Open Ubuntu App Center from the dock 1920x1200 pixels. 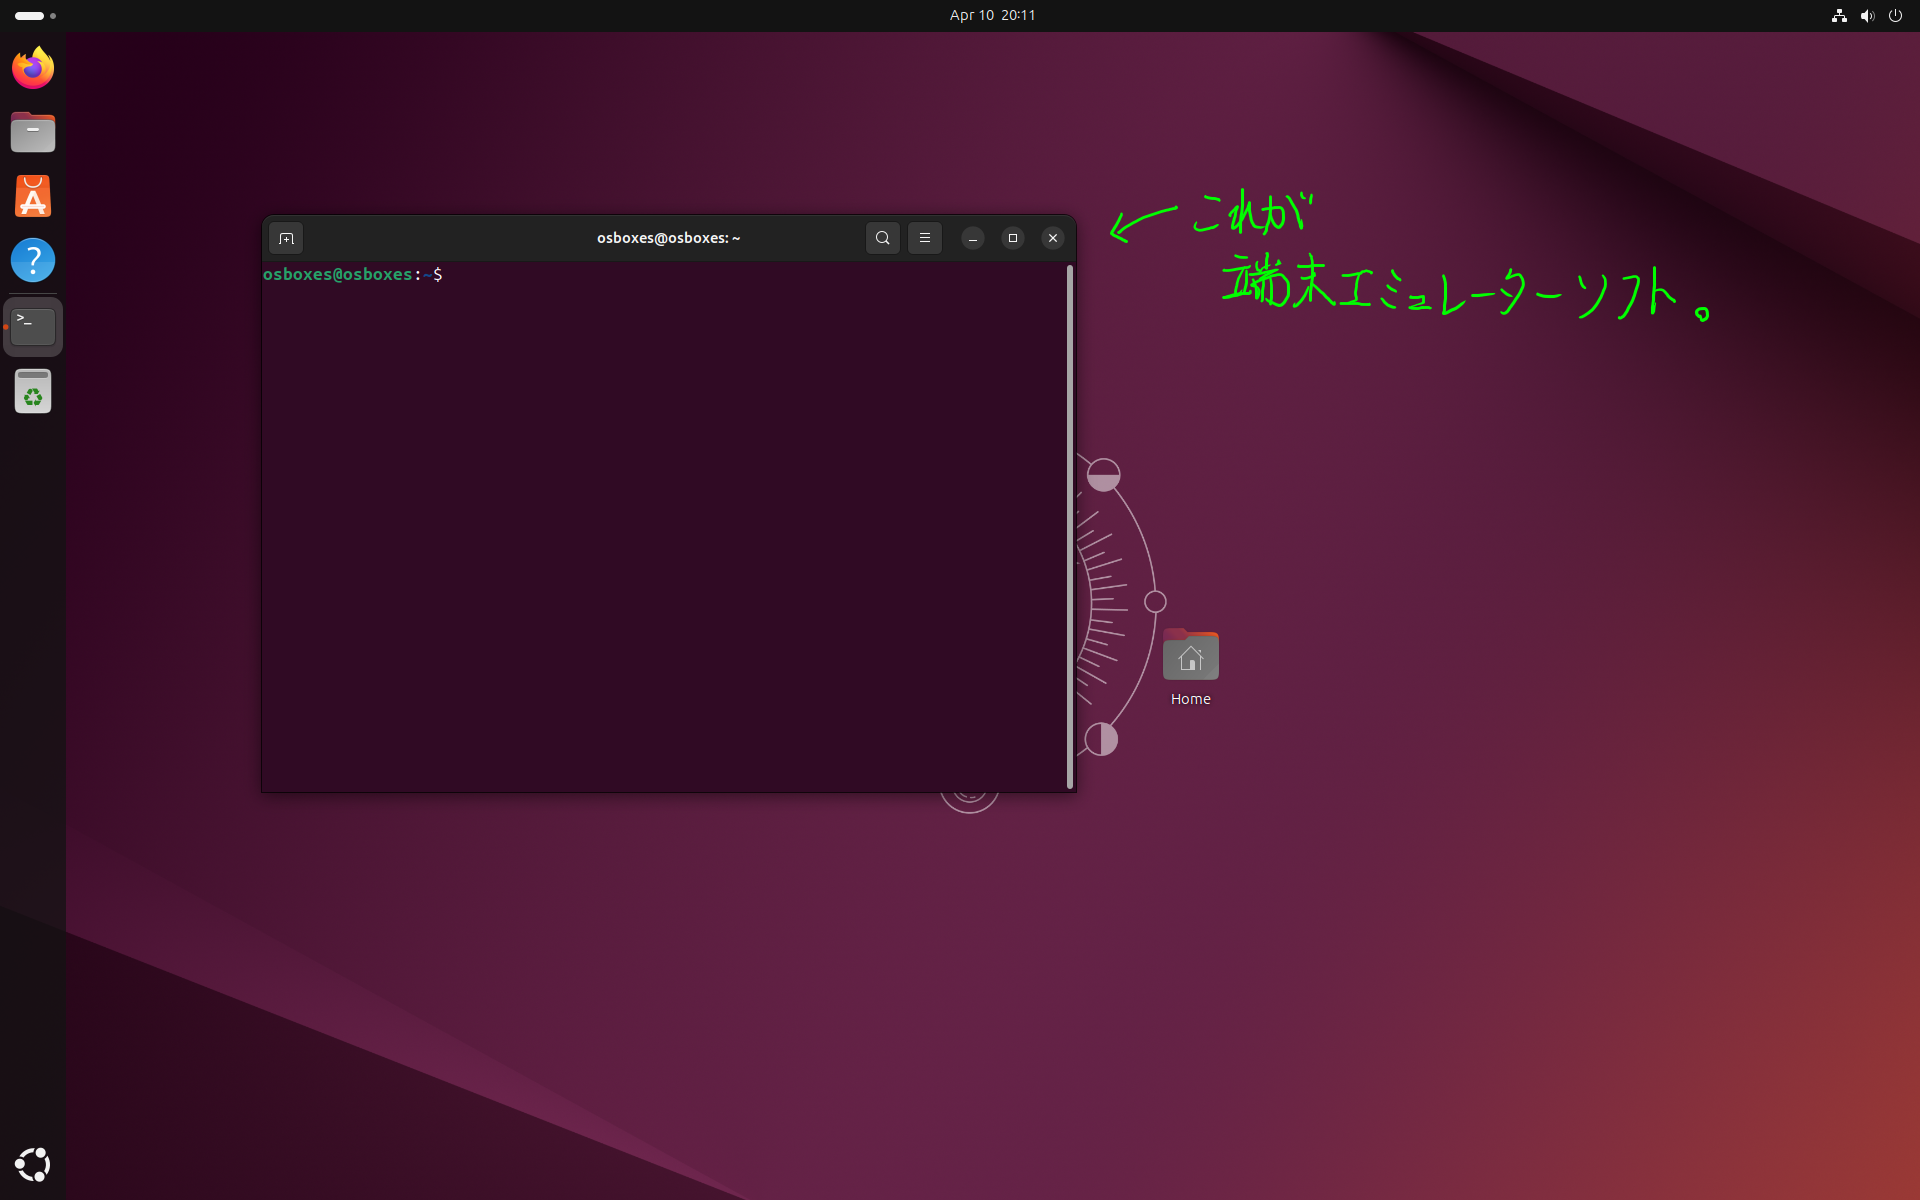pos(33,196)
